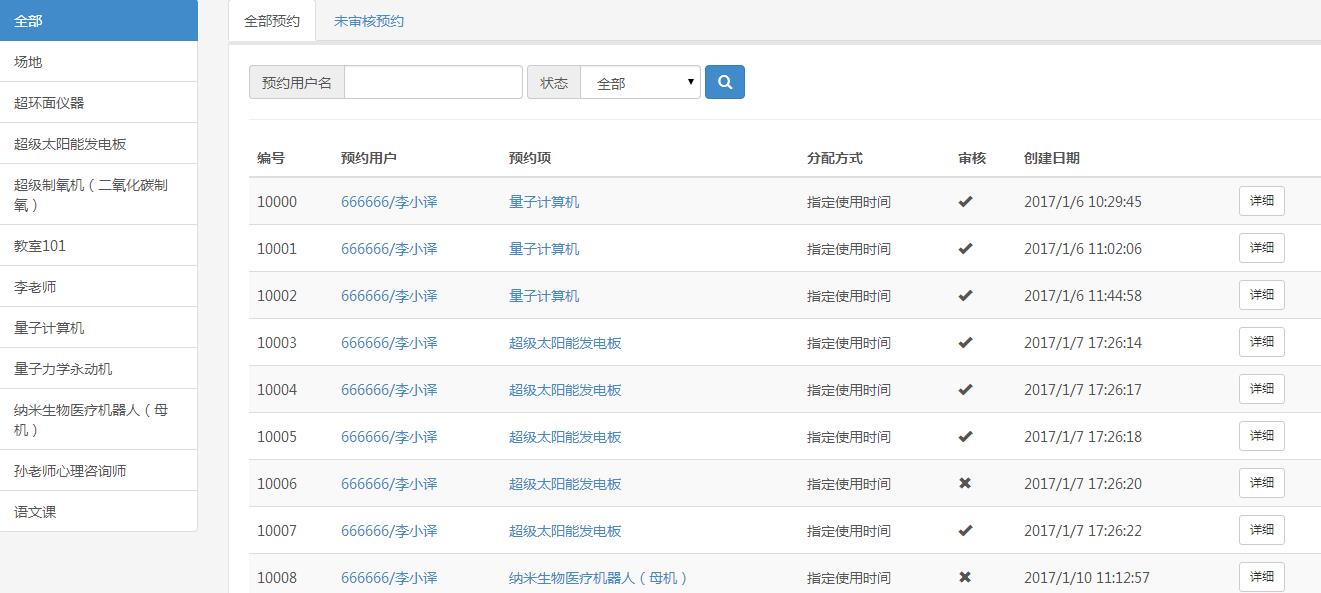Open 详细 for reservation 10005

pos(1262,436)
